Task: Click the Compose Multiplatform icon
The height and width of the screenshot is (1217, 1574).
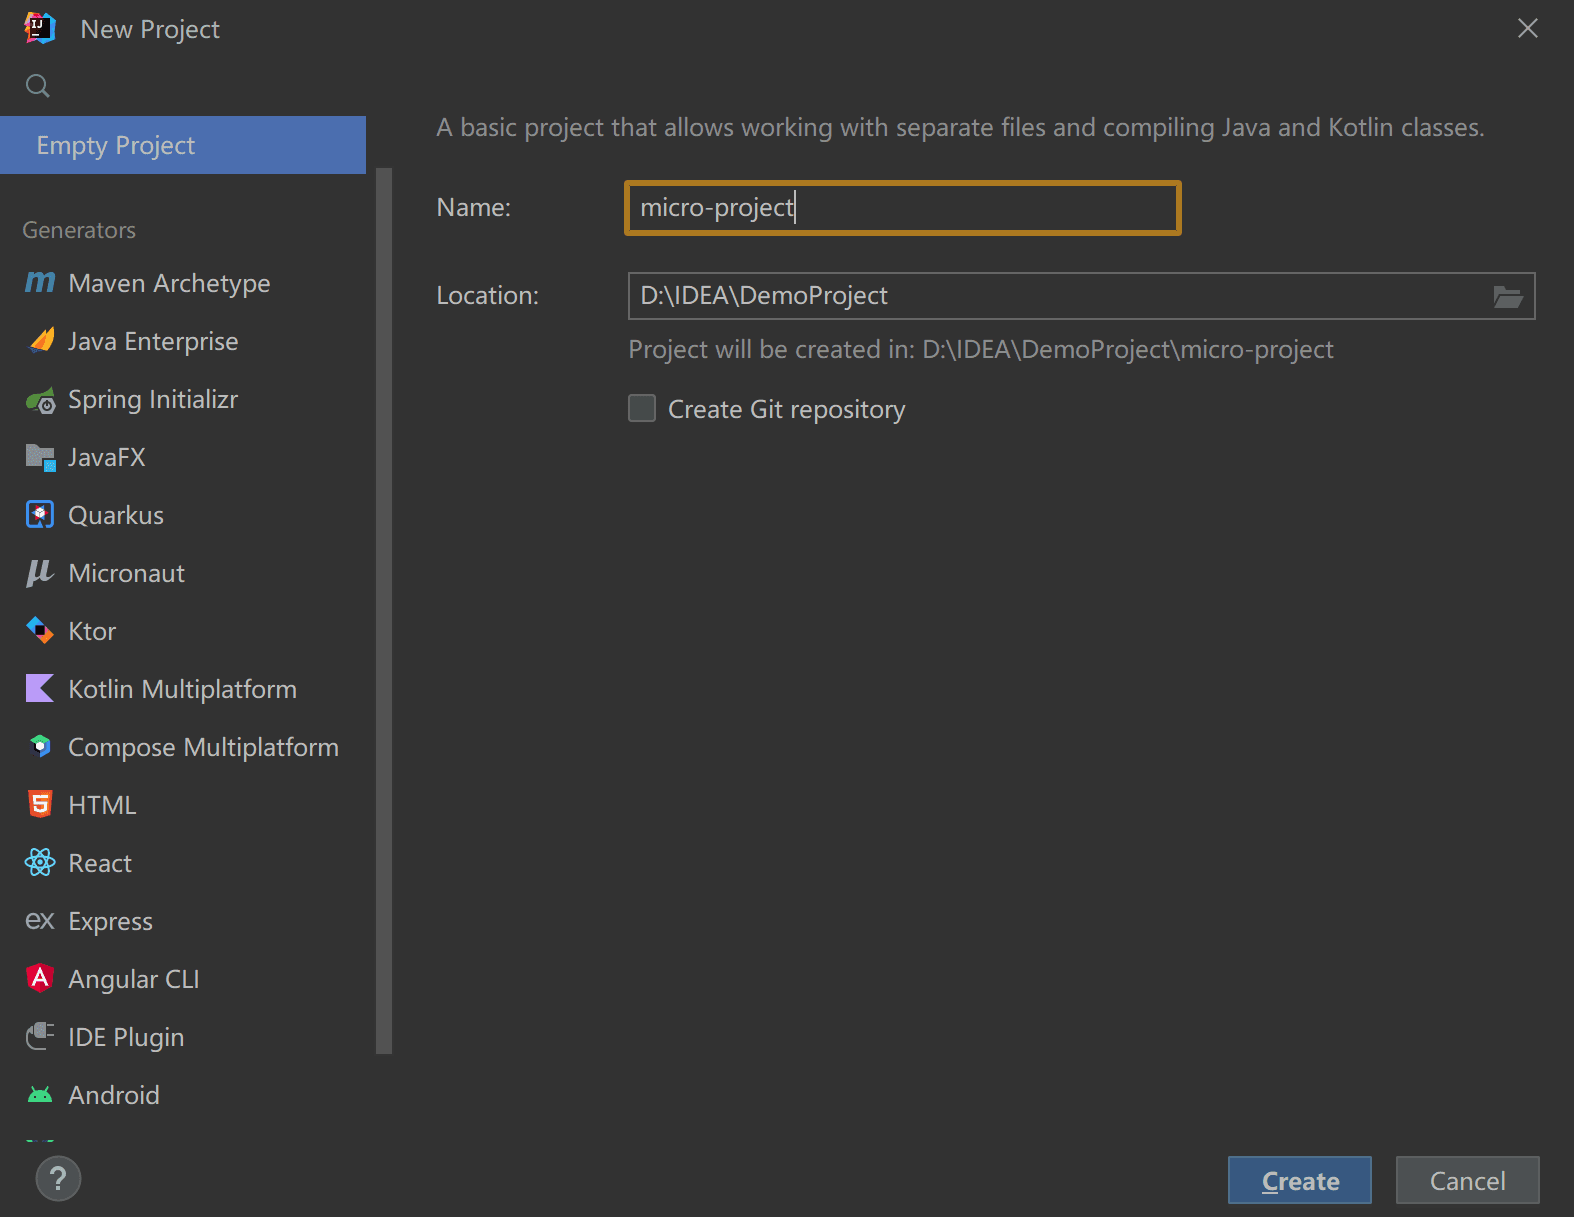Action: coord(40,747)
